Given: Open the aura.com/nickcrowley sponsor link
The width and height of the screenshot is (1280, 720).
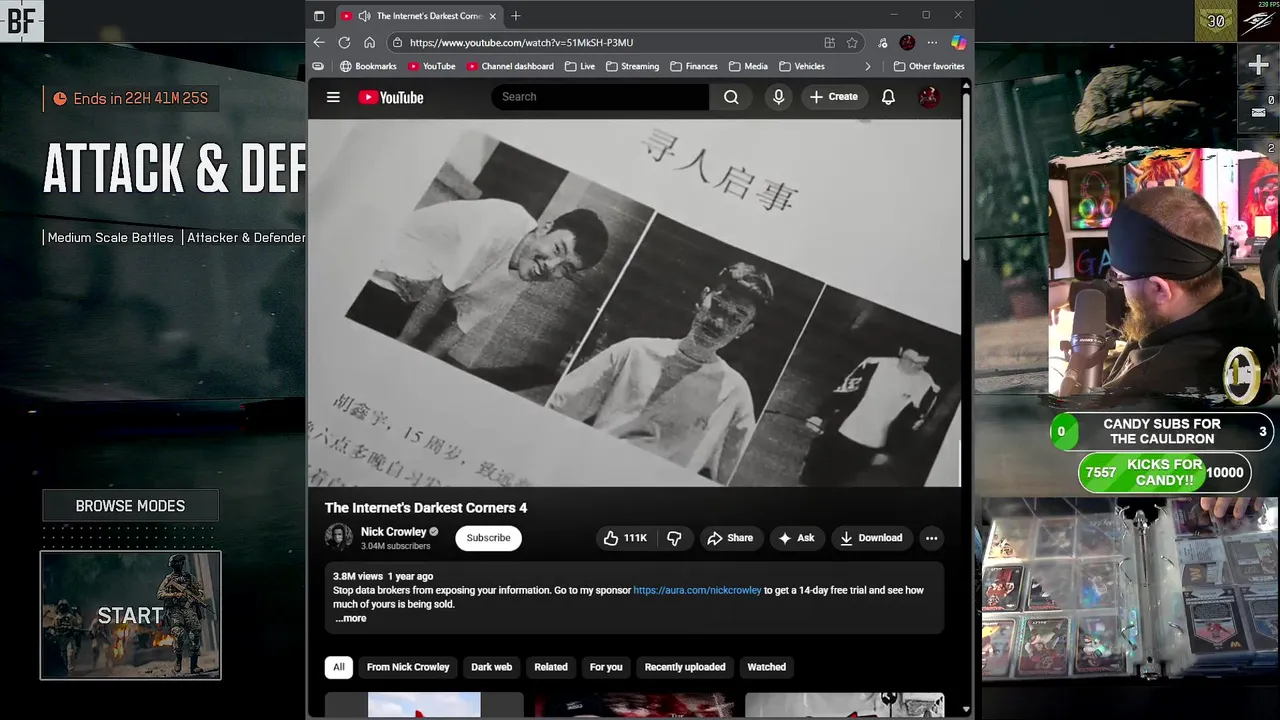Looking at the screenshot, I should click(697, 590).
